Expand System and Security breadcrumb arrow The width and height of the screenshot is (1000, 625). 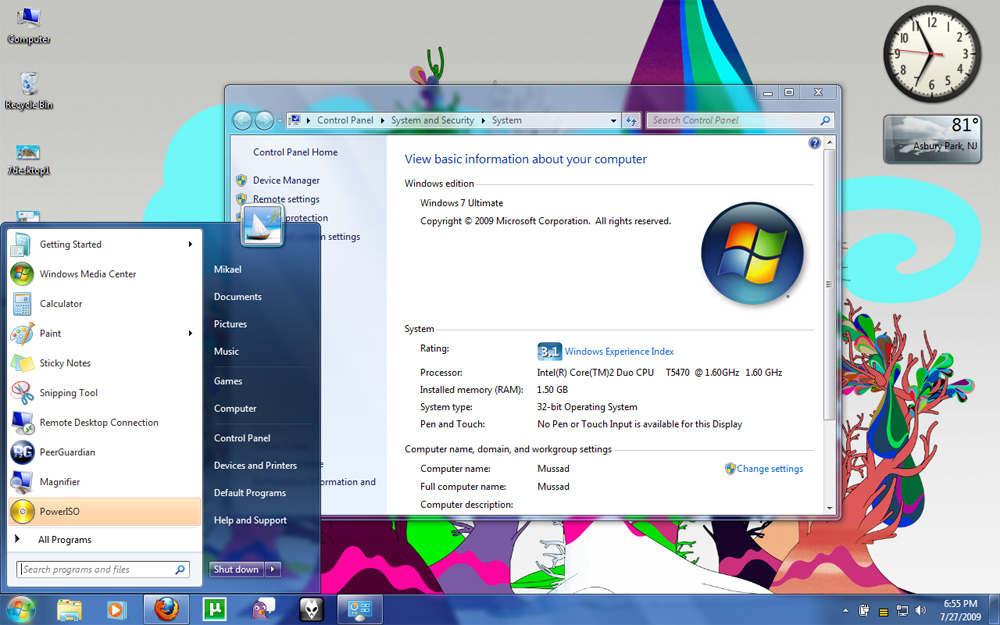tap(483, 120)
